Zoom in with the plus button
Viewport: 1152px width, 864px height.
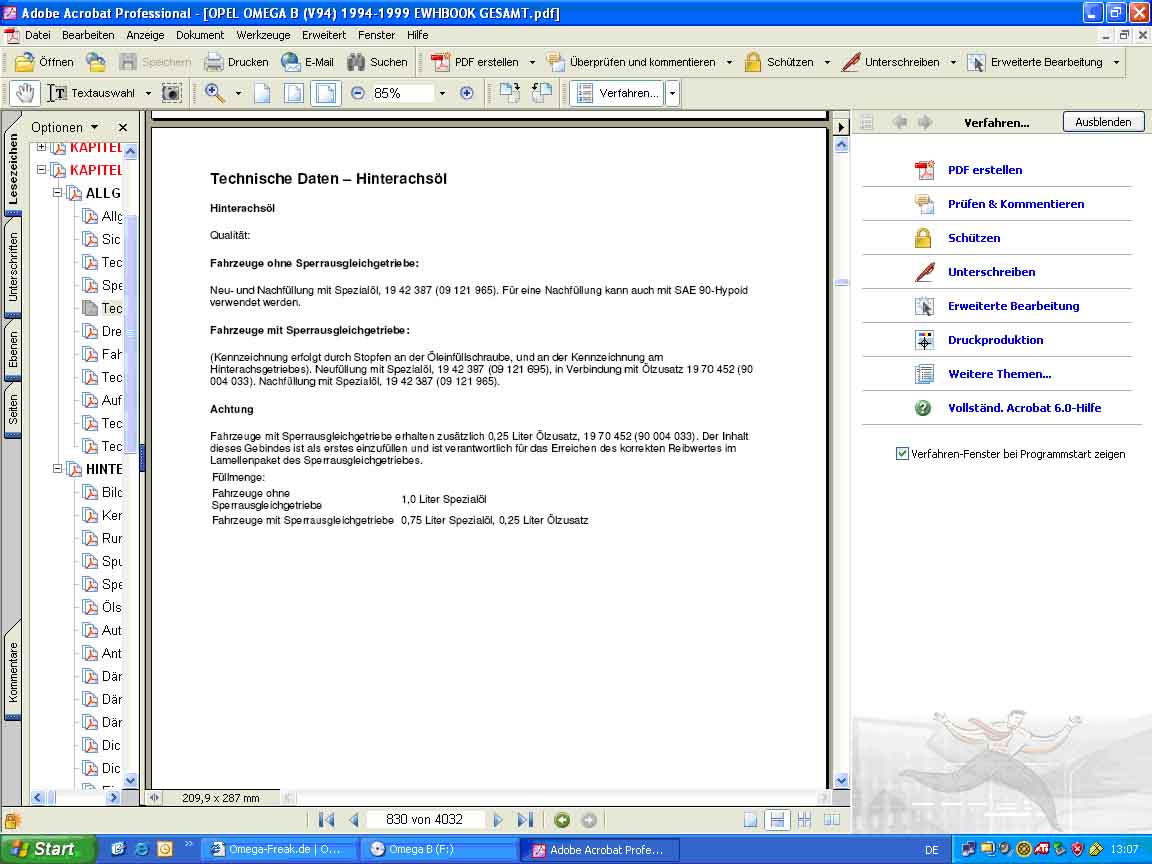click(466, 93)
